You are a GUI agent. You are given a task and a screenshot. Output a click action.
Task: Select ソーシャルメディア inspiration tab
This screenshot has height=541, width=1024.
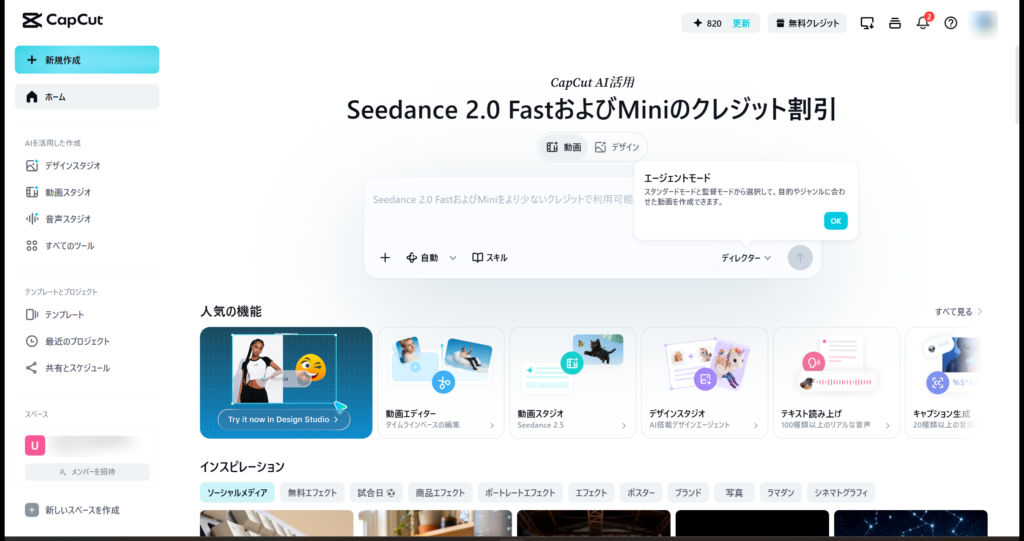[238, 493]
